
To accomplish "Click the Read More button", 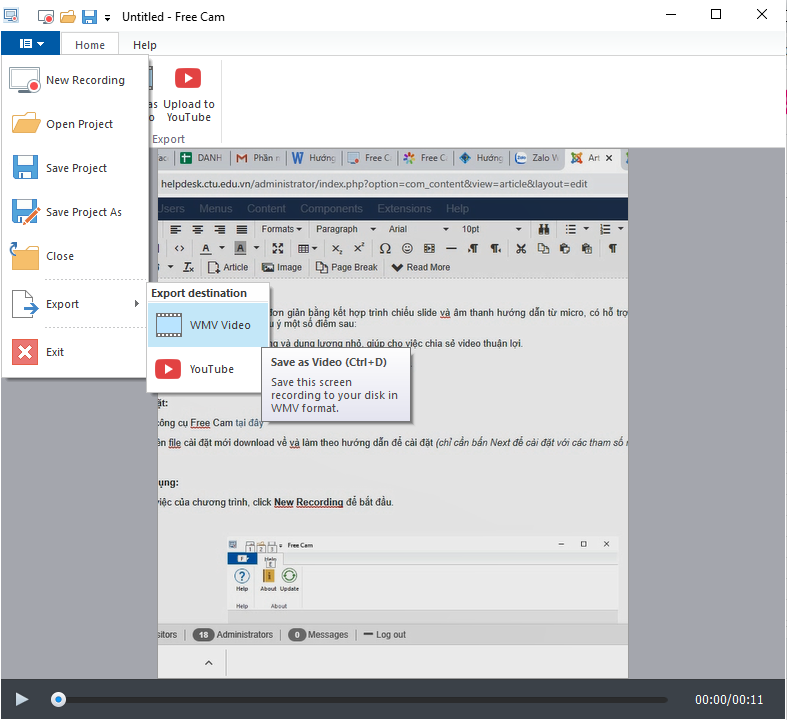I will (421, 267).
